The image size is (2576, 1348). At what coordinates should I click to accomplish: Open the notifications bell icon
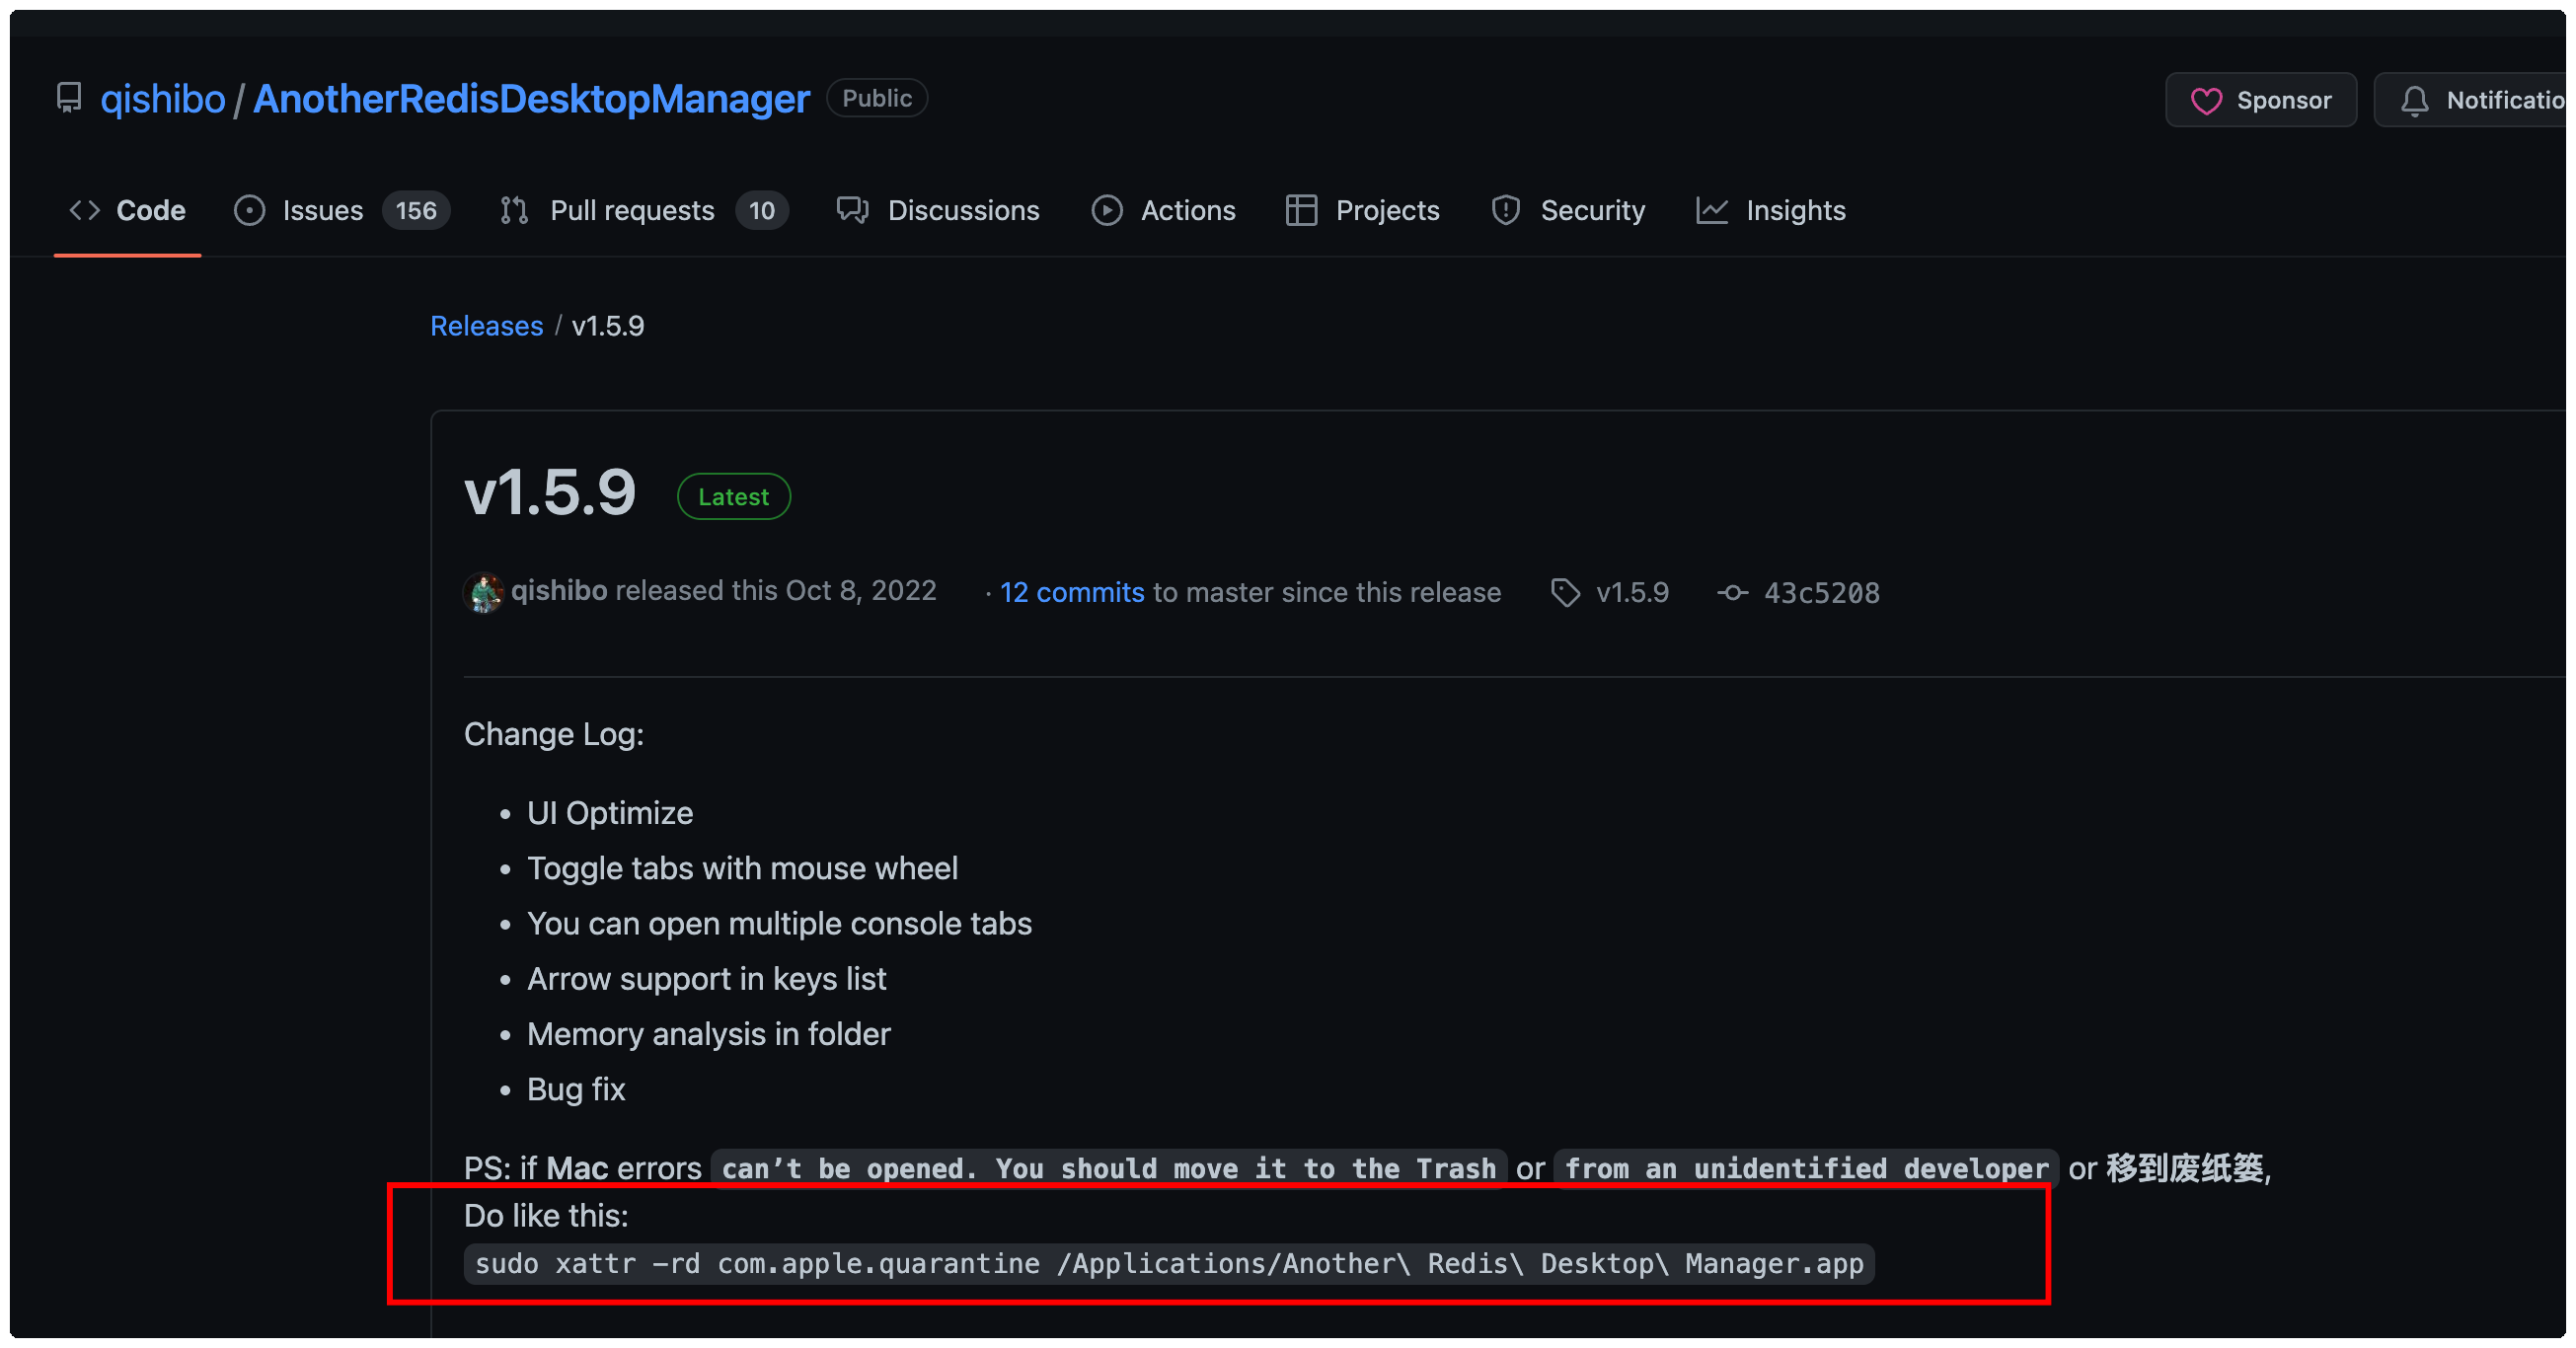click(x=2417, y=99)
